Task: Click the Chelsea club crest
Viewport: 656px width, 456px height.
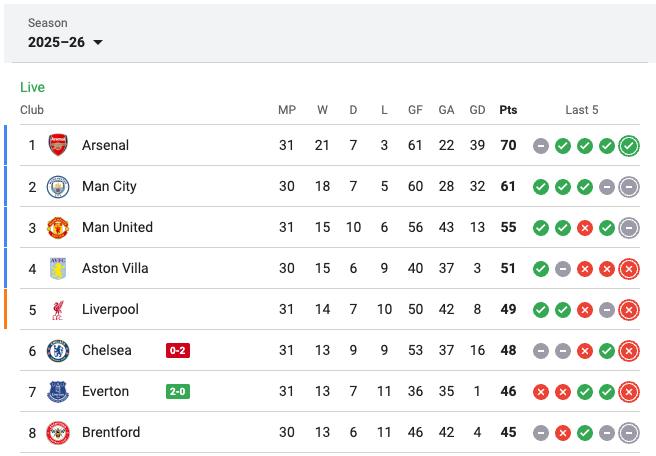Action: [58, 350]
